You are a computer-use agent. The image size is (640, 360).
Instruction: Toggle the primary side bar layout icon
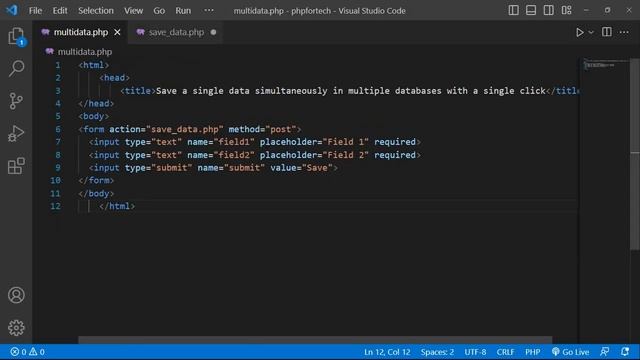click(x=513, y=10)
